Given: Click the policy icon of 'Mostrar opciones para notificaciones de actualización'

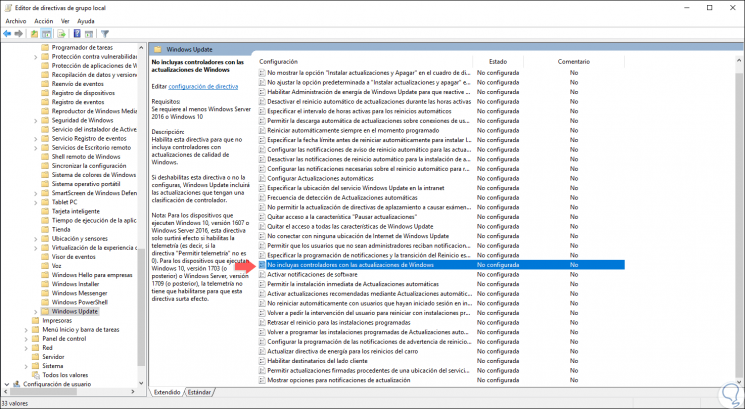Looking at the screenshot, I should pos(262,380).
